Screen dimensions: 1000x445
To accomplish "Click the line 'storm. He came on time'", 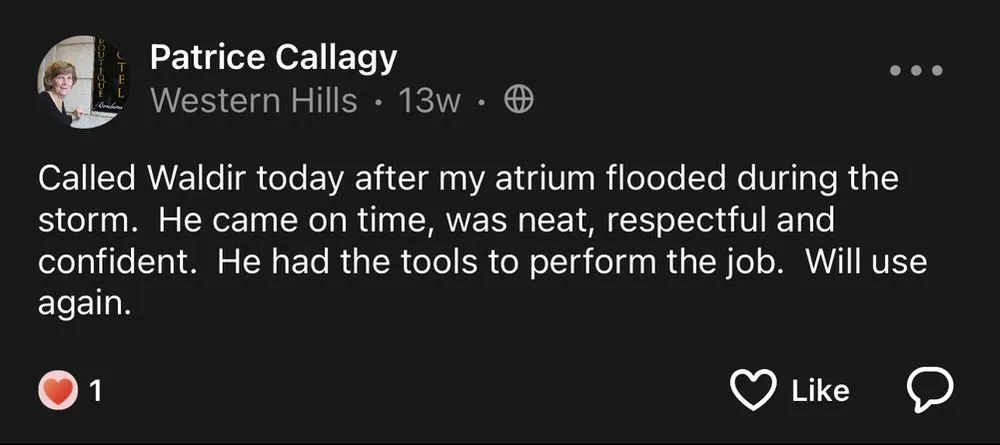I will click(x=436, y=220).
